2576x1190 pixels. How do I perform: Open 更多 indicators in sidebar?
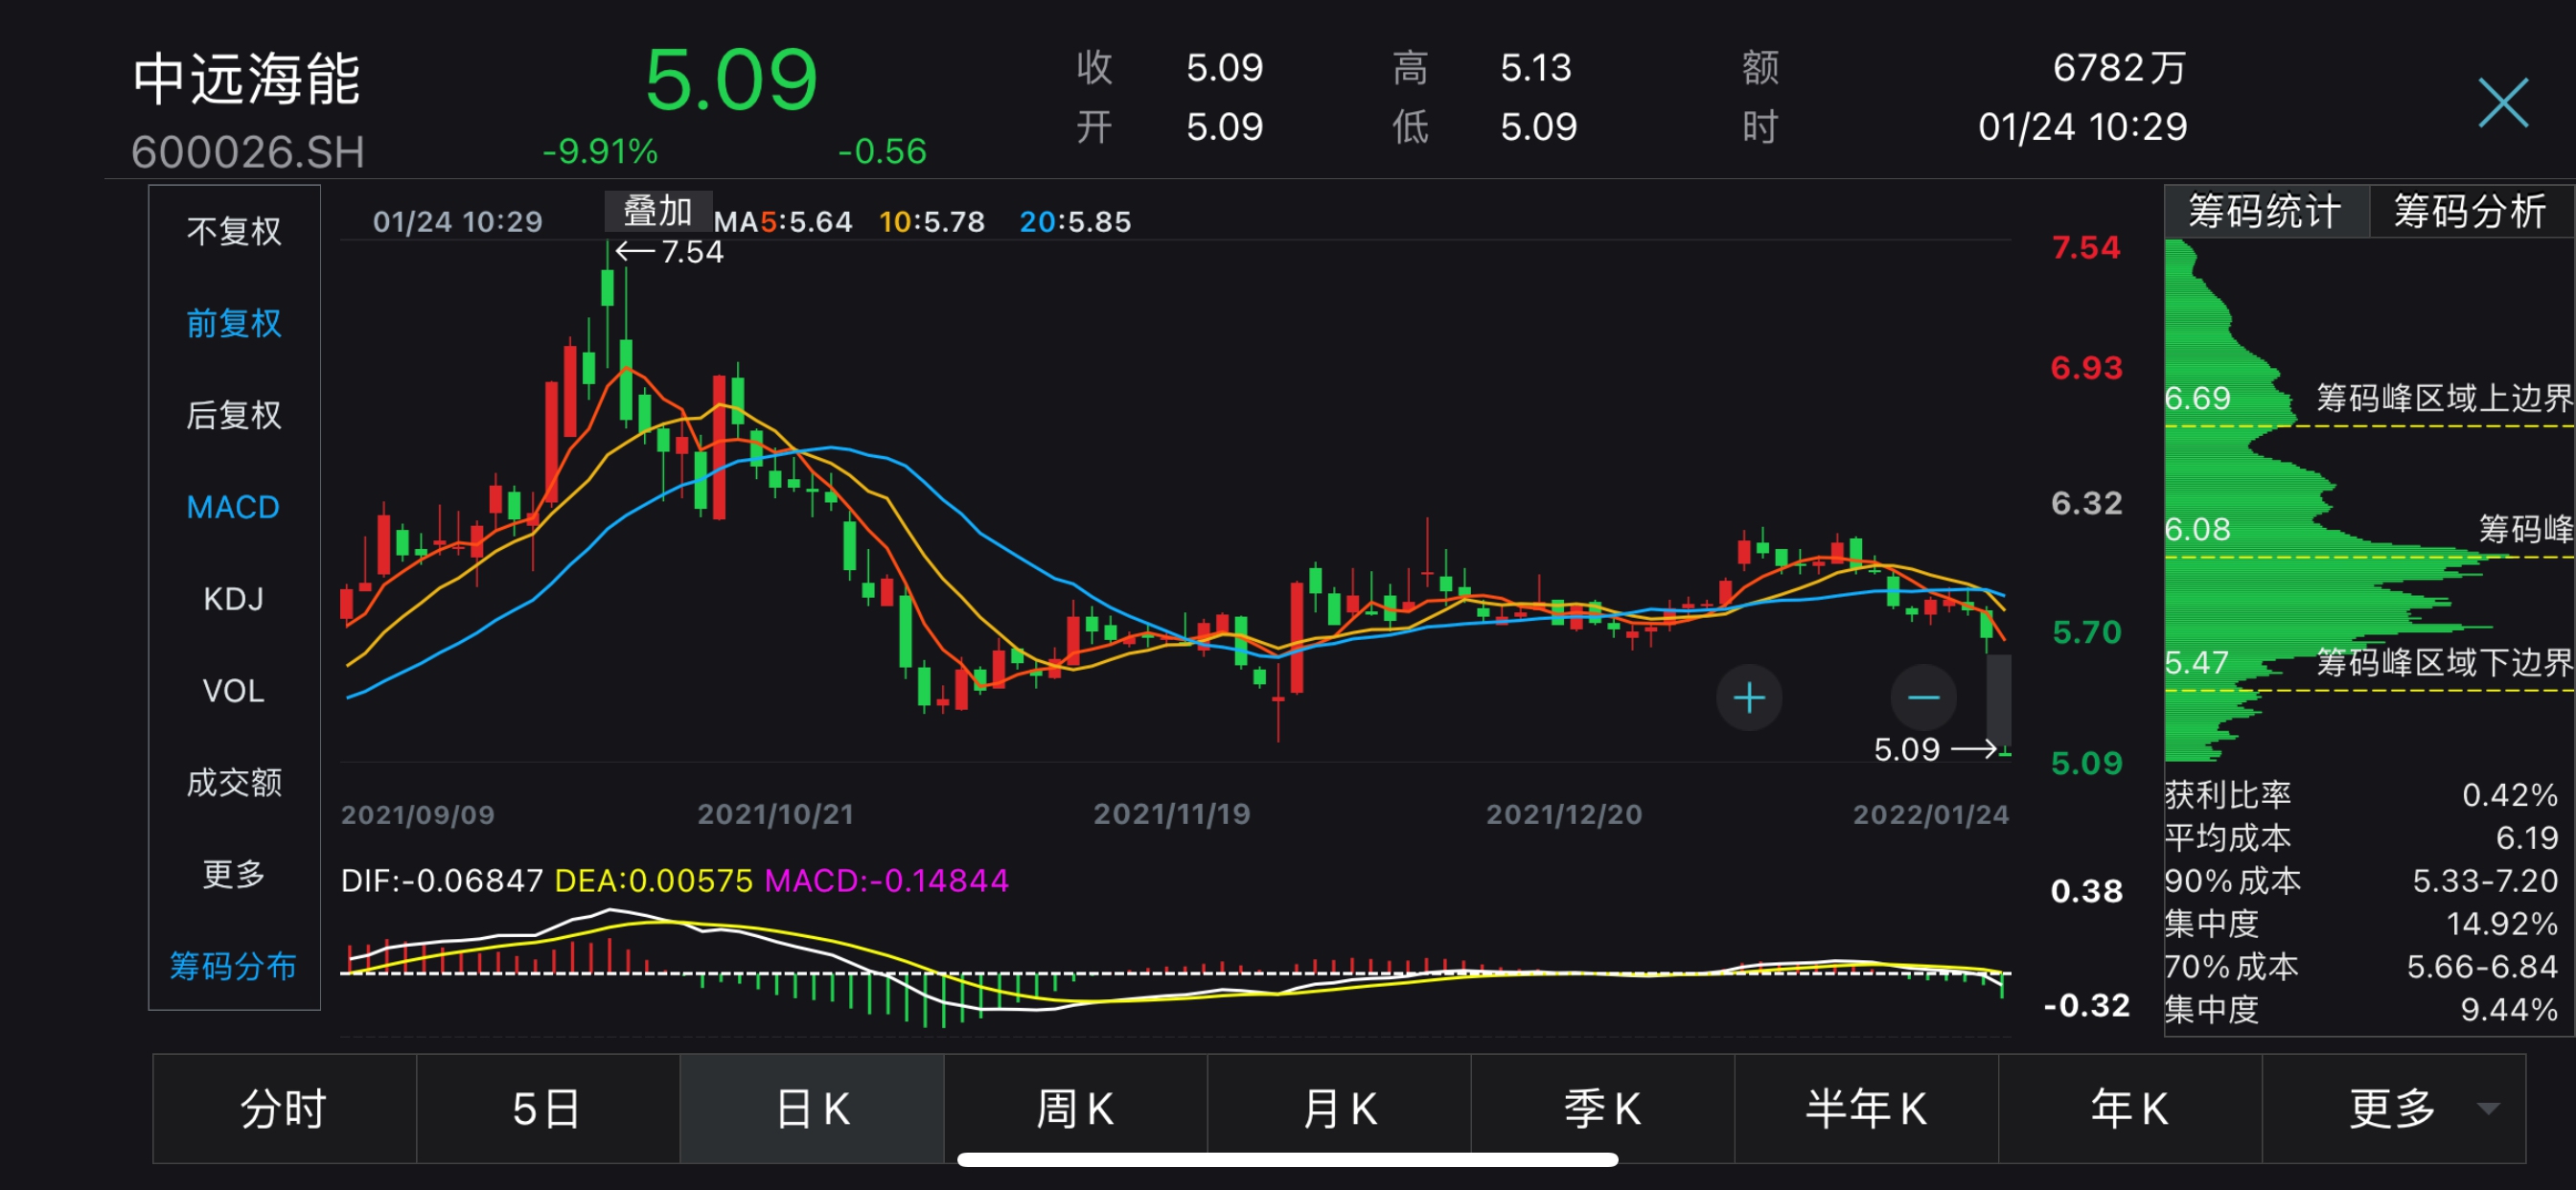[234, 874]
